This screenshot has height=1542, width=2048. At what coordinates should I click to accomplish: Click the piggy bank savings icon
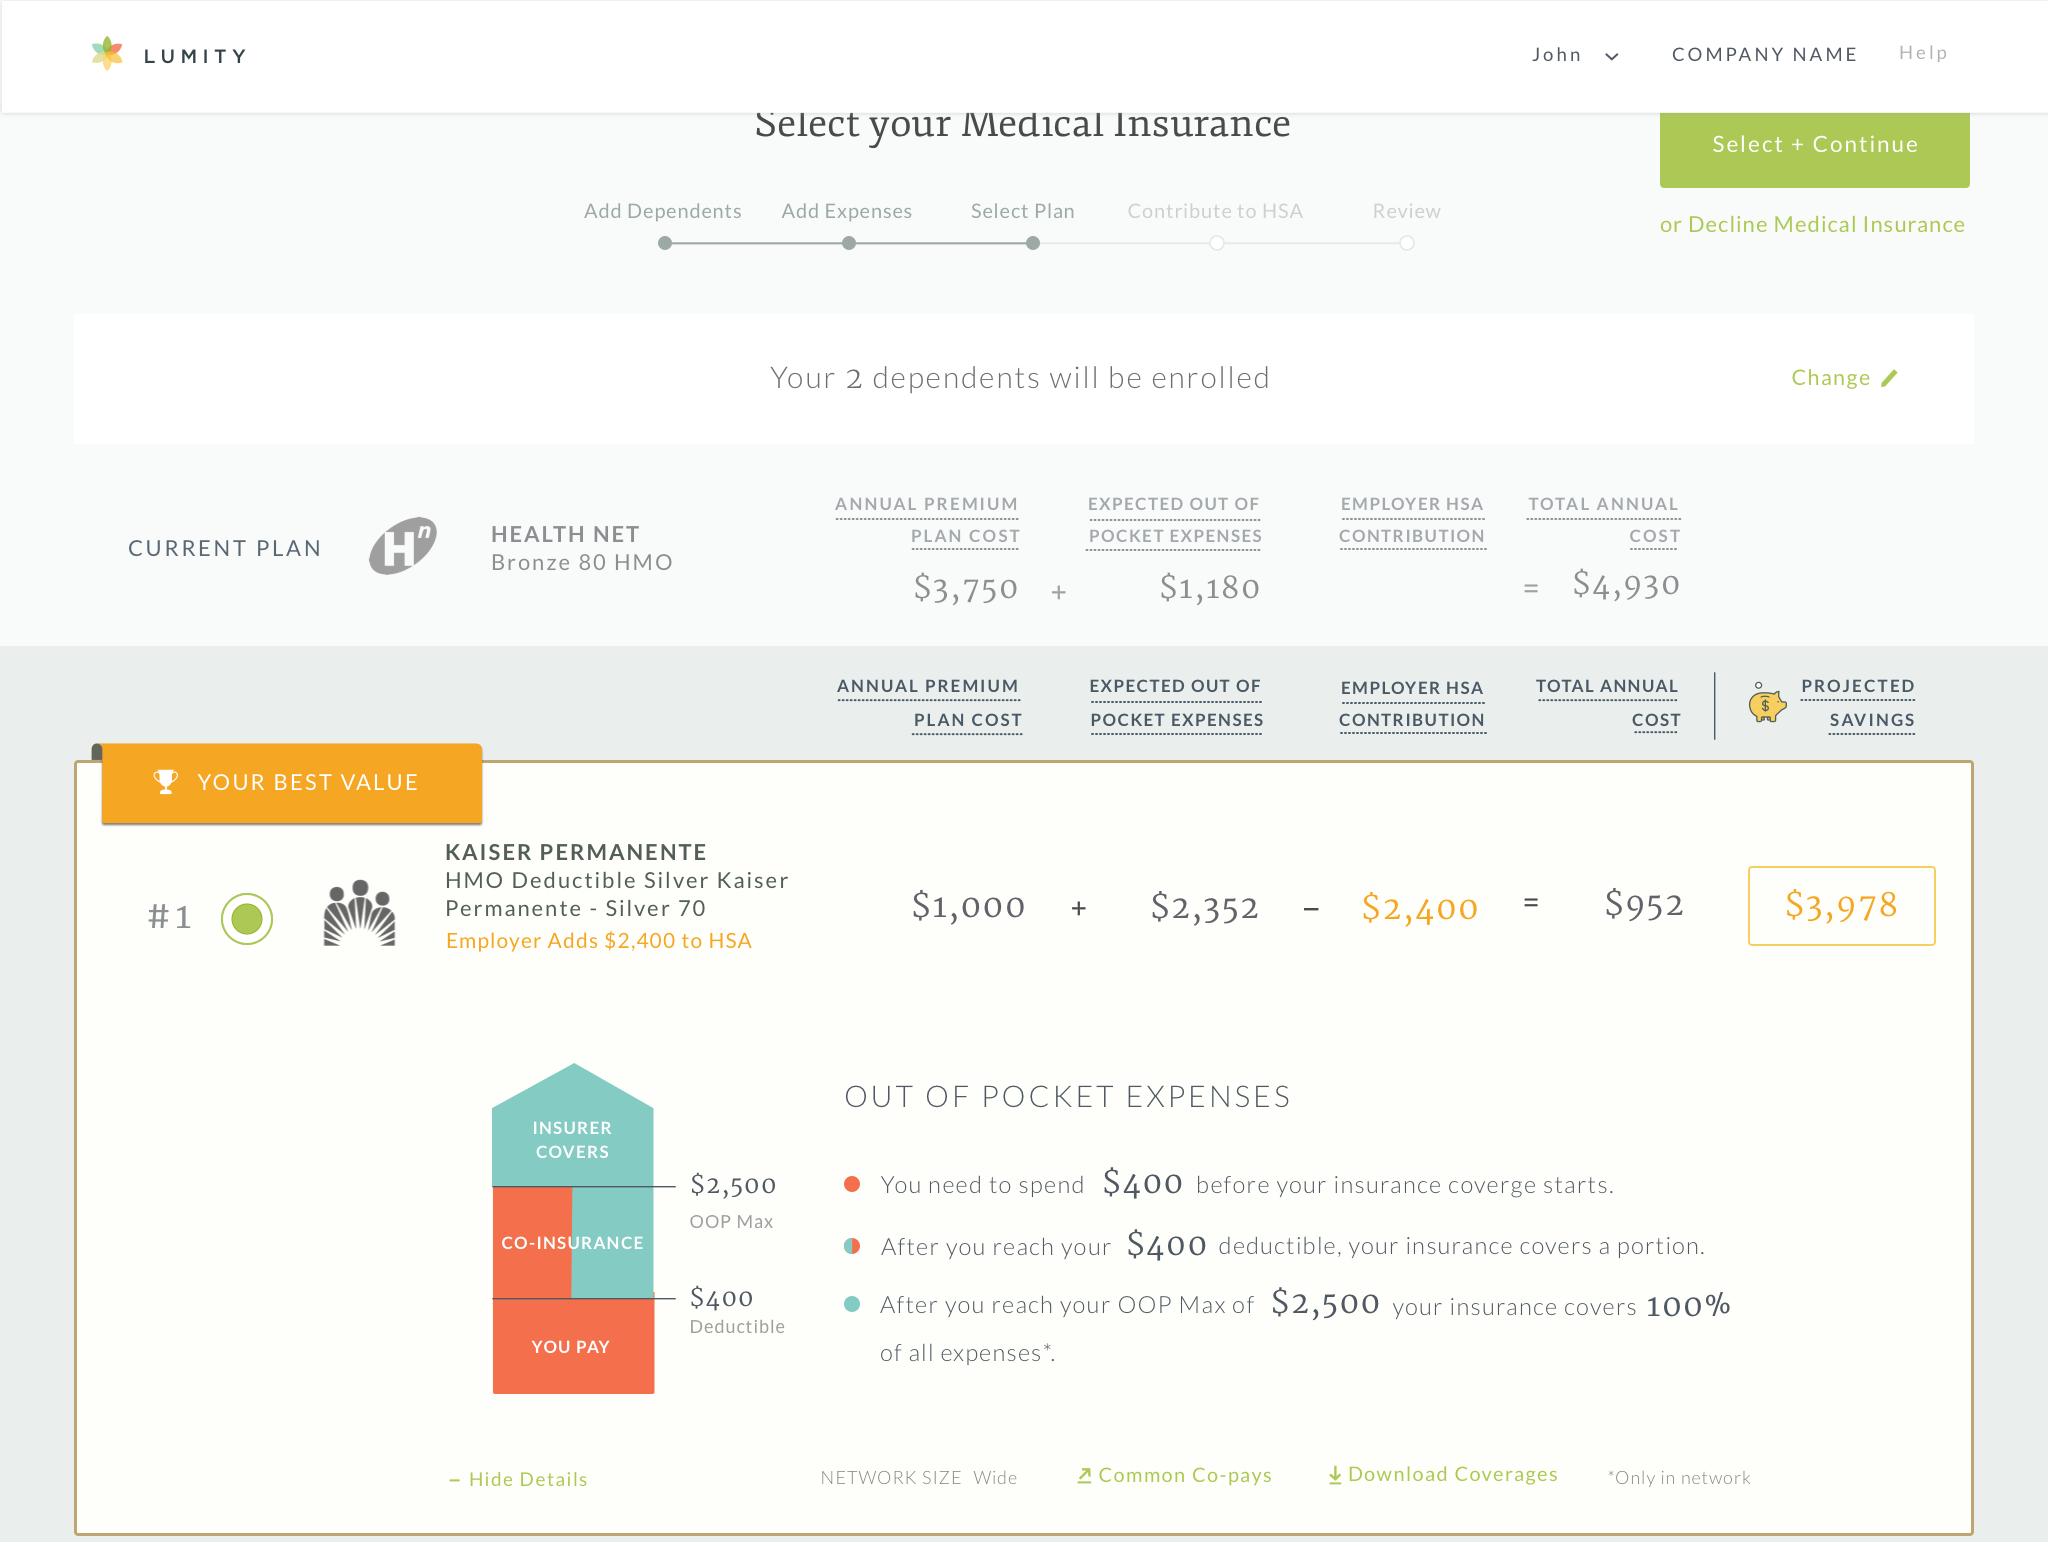pos(1767,704)
